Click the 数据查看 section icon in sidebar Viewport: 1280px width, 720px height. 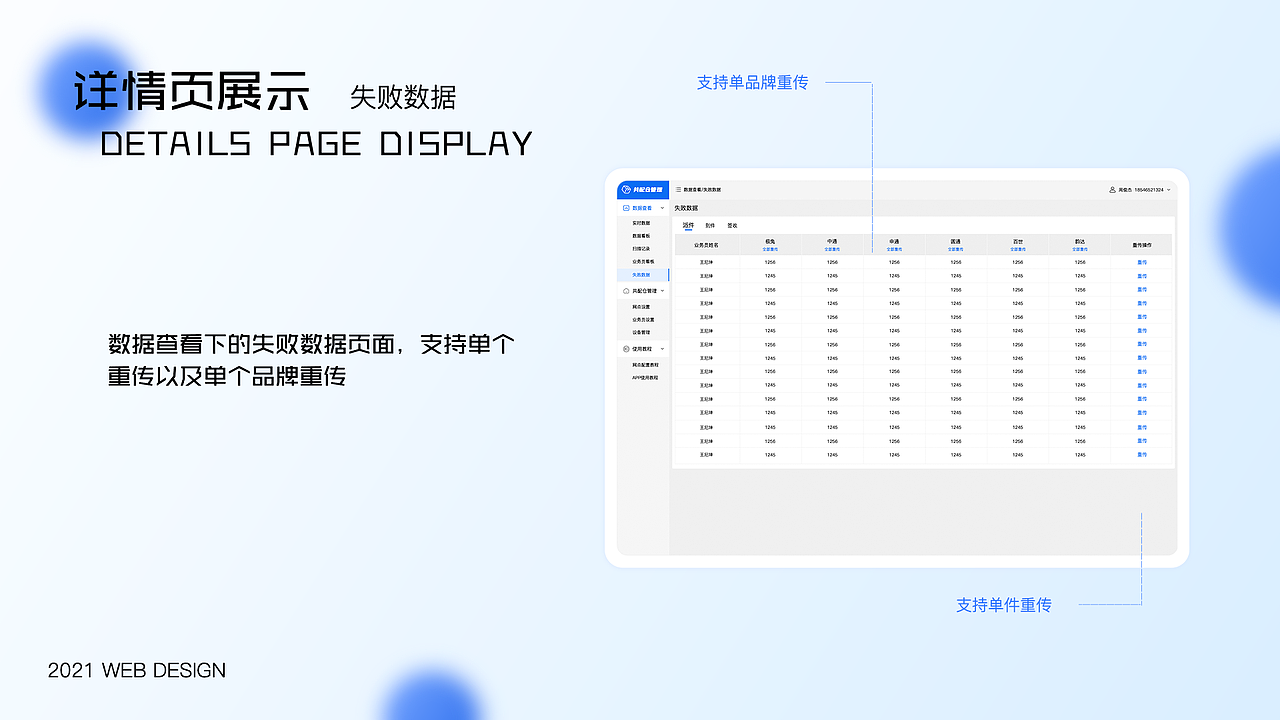[626, 208]
